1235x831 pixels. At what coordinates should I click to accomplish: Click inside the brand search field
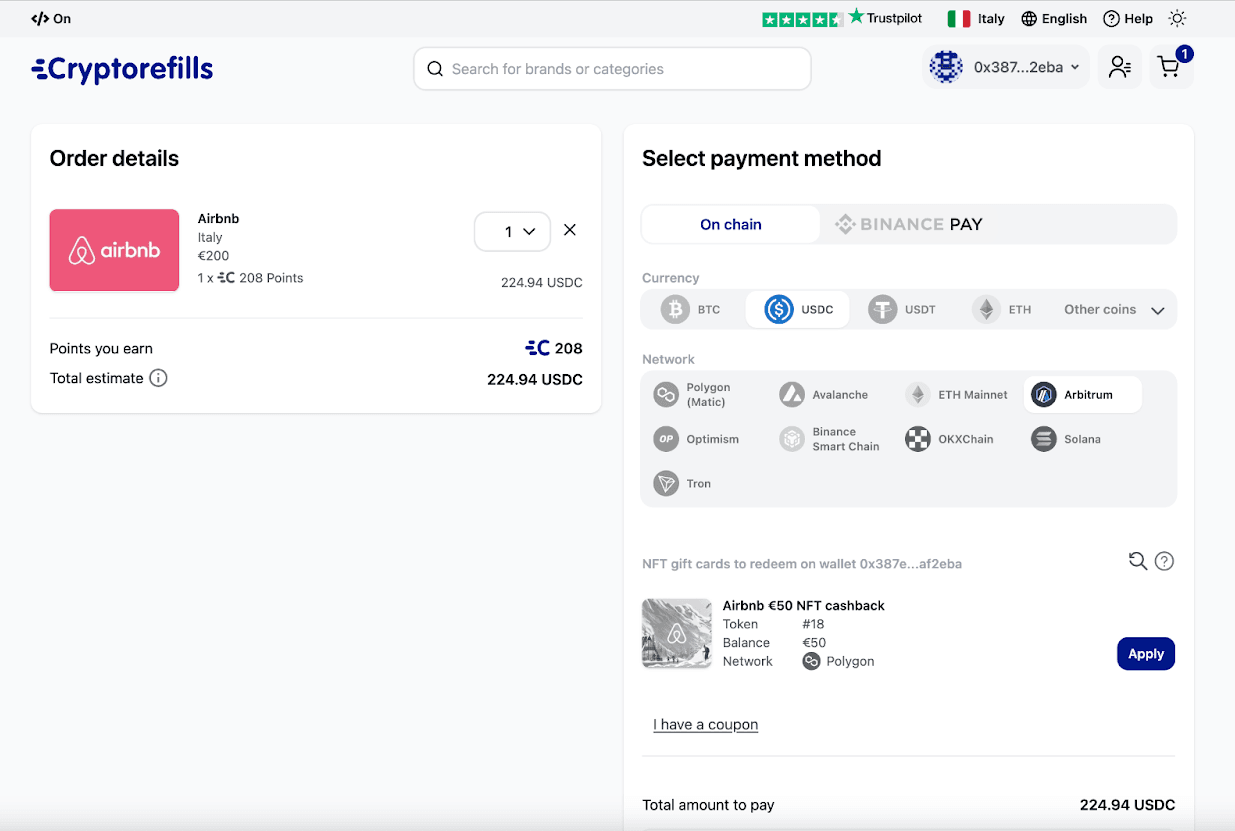612,68
